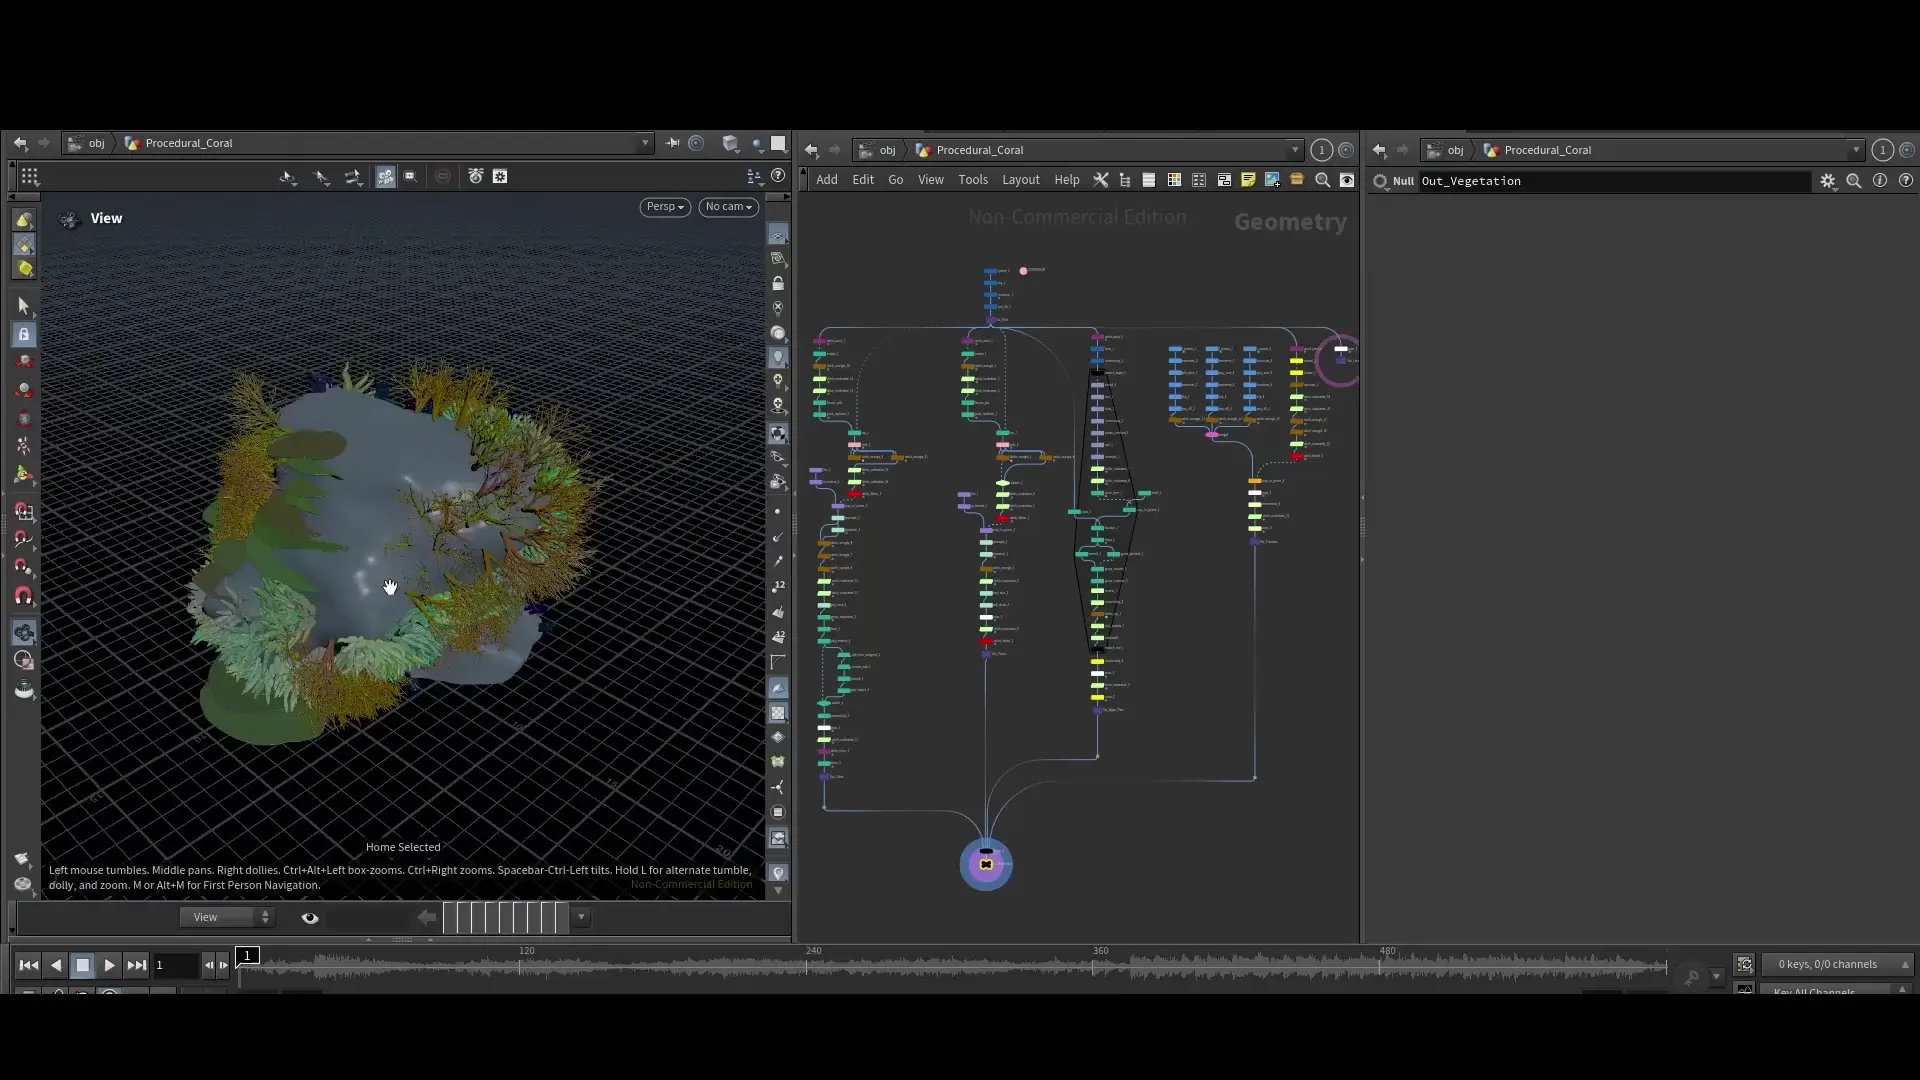Click the Out_Vegetation node name field
The width and height of the screenshot is (1920, 1080).
1550,181
